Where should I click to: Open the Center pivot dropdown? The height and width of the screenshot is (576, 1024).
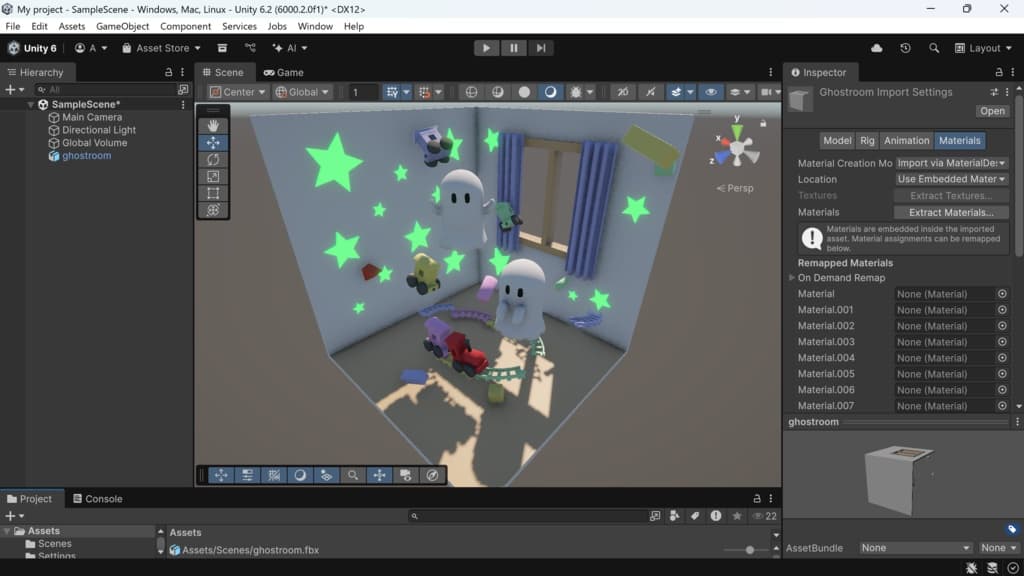point(238,92)
